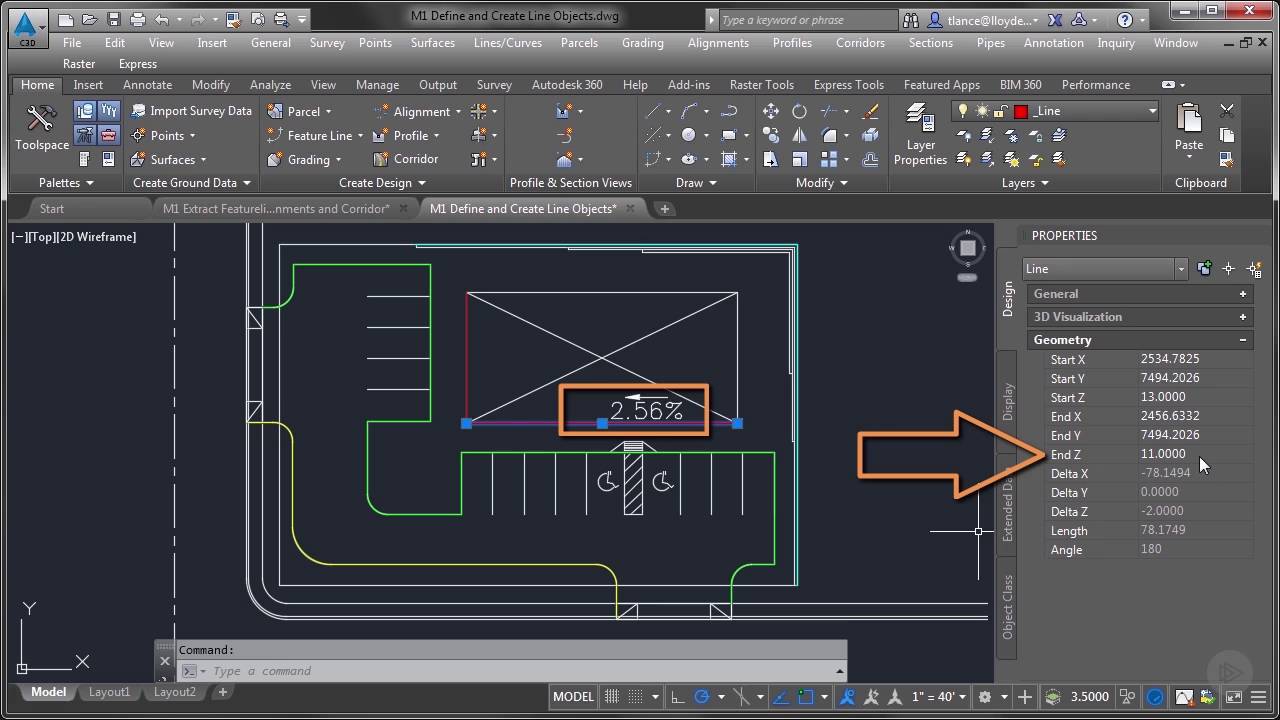The width and height of the screenshot is (1280, 720).
Task: Open the Surfaces menu
Action: tap(432, 43)
